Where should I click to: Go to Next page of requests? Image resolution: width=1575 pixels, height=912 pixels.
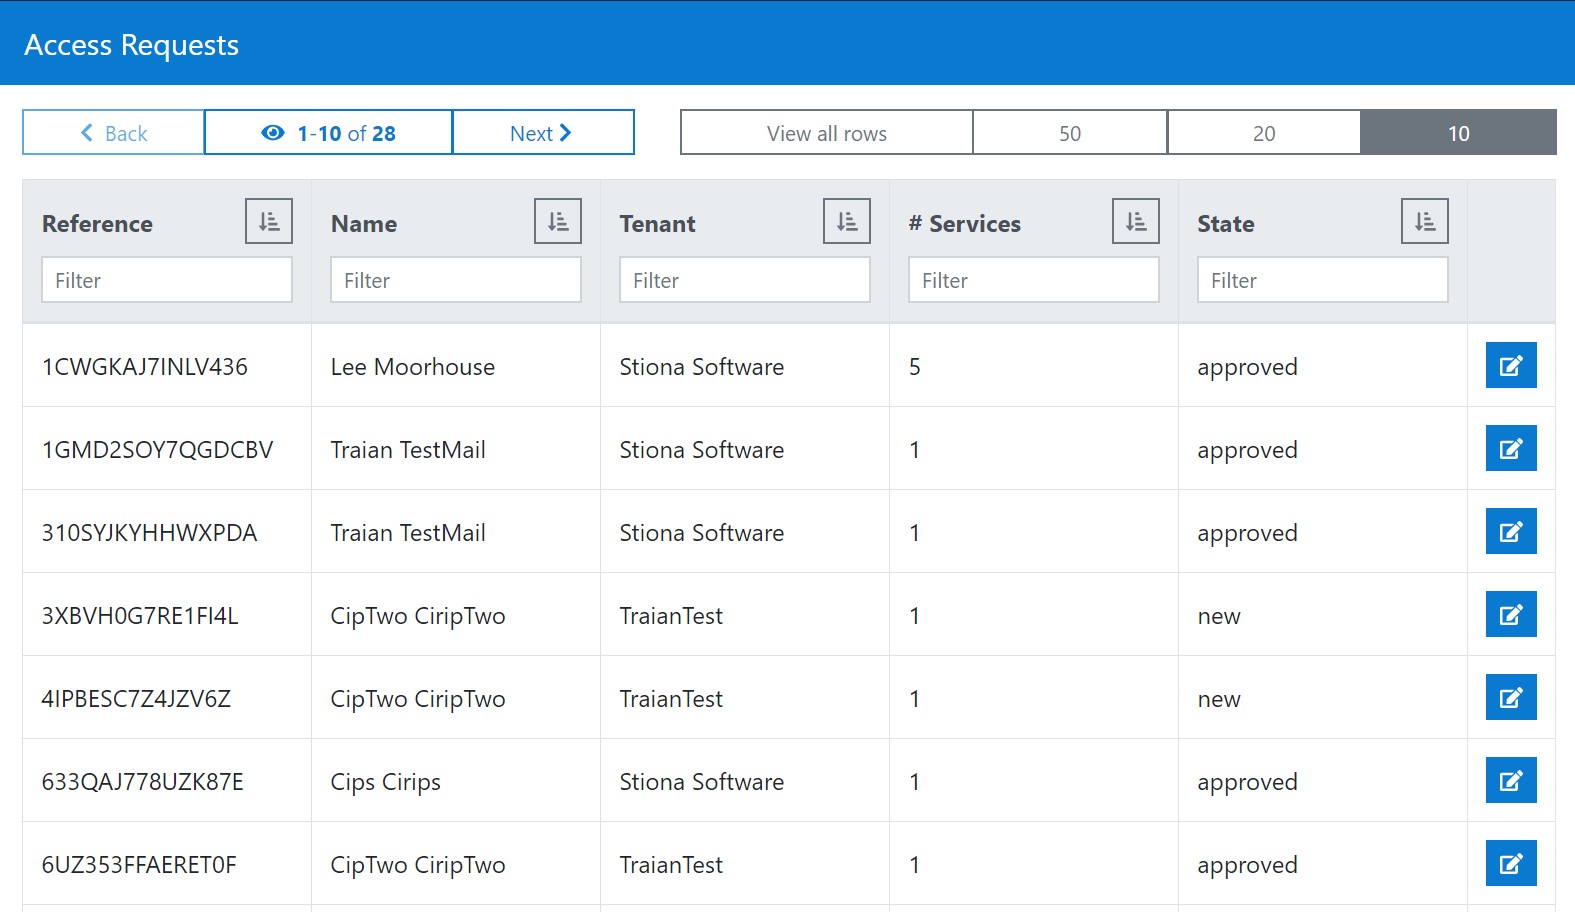coord(543,133)
